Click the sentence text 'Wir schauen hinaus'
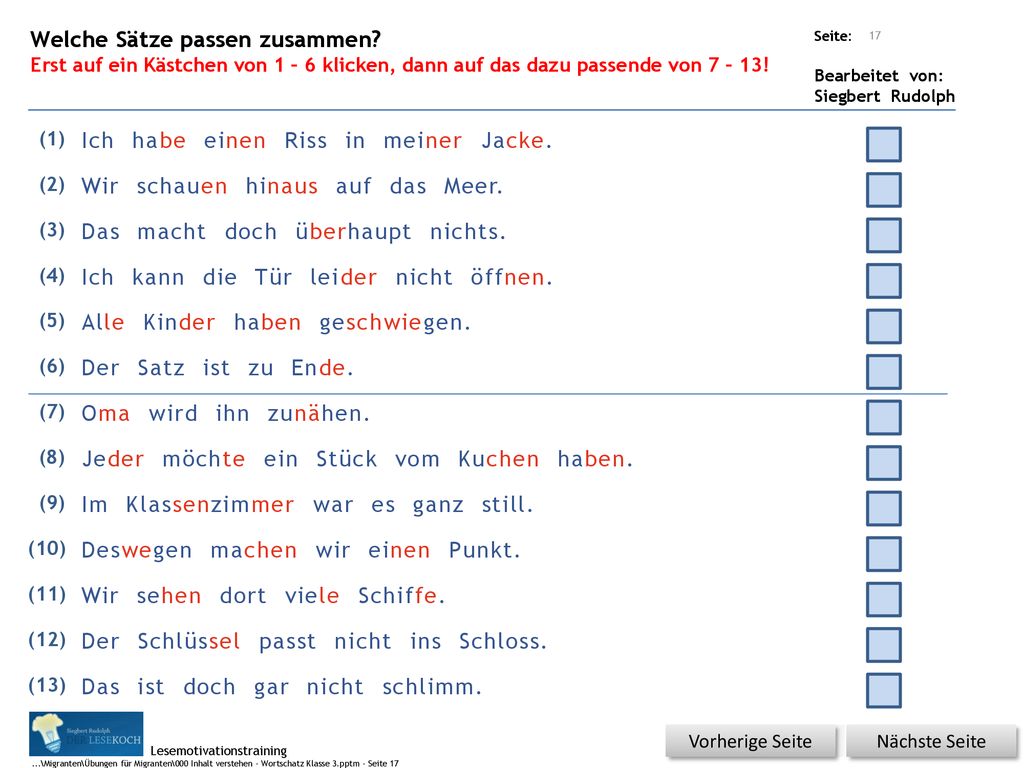Screen dimensions: 1024x768 coord(199,187)
